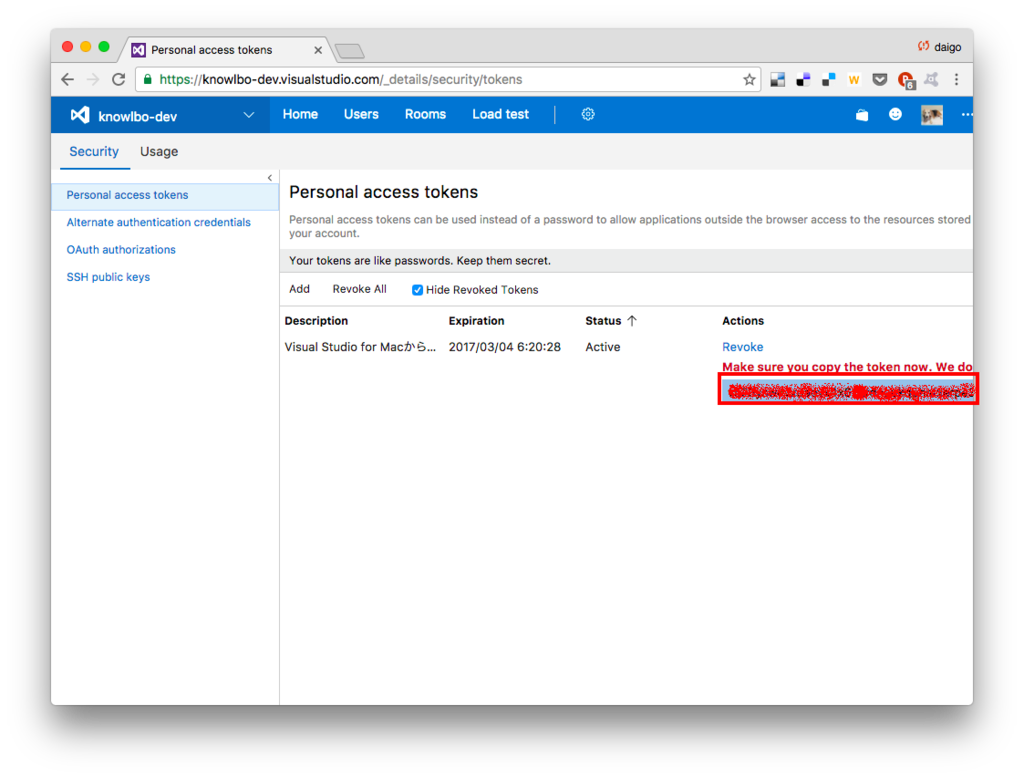Open SSH public keys page
This screenshot has height=778, width=1024.
pyautogui.click(x=108, y=278)
